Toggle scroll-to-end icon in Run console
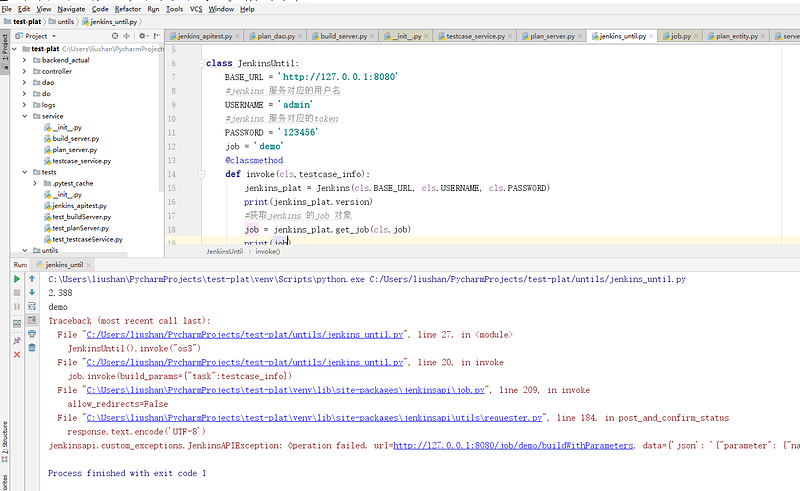The width and height of the screenshot is (800, 491). [32, 320]
